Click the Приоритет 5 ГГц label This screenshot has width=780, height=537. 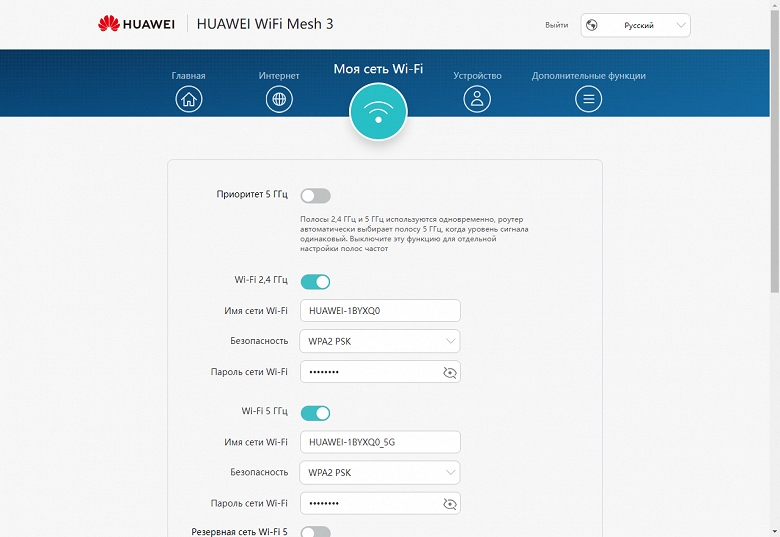(252, 194)
